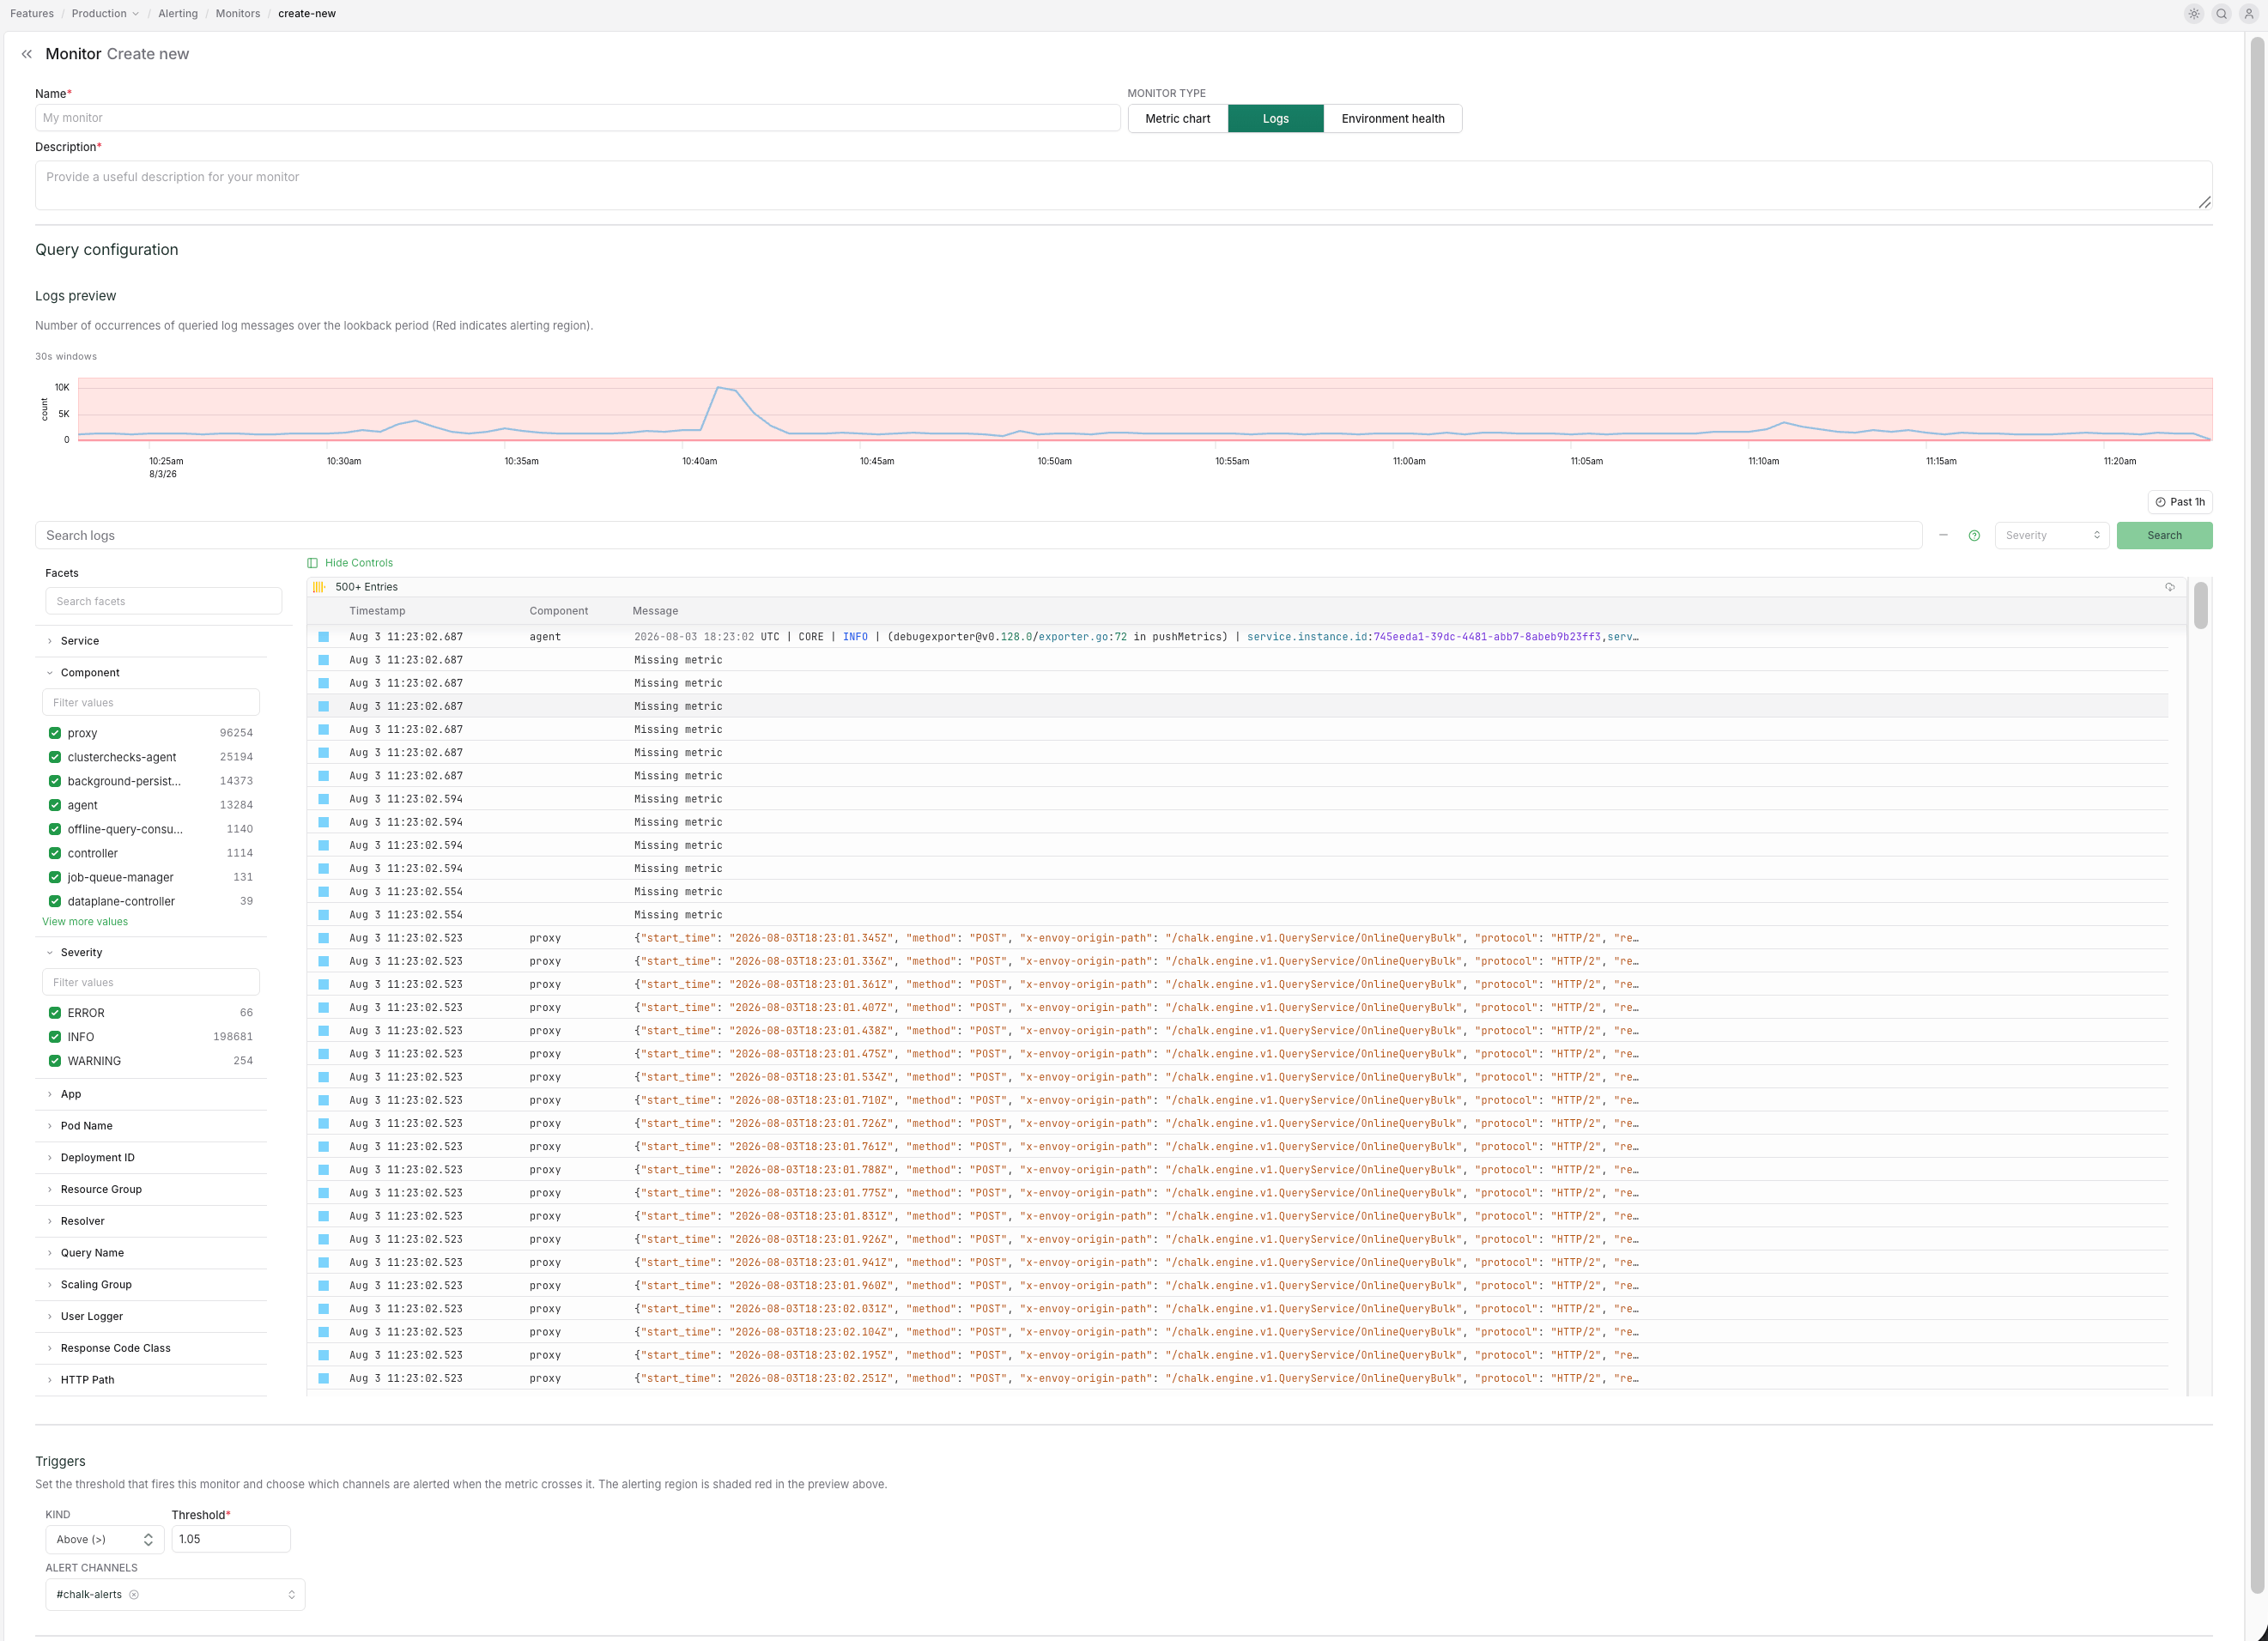Click the Description text area
Viewport: 2268px width, 1641px height.
click(1123, 186)
